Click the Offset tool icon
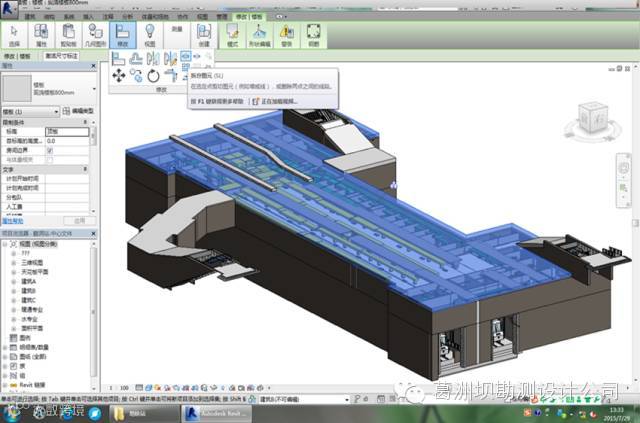This screenshot has width=640, height=423. click(136, 58)
